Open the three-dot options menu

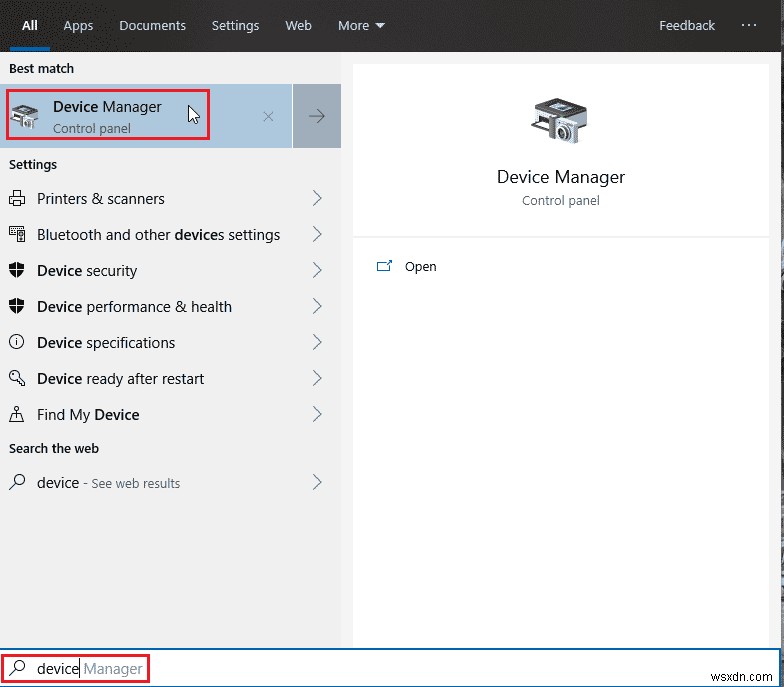[x=748, y=25]
